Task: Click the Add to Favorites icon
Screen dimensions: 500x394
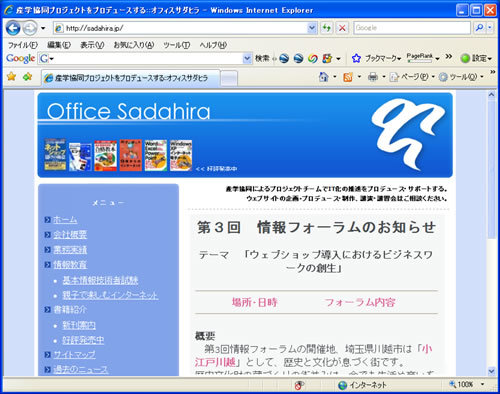Action: tap(27, 77)
